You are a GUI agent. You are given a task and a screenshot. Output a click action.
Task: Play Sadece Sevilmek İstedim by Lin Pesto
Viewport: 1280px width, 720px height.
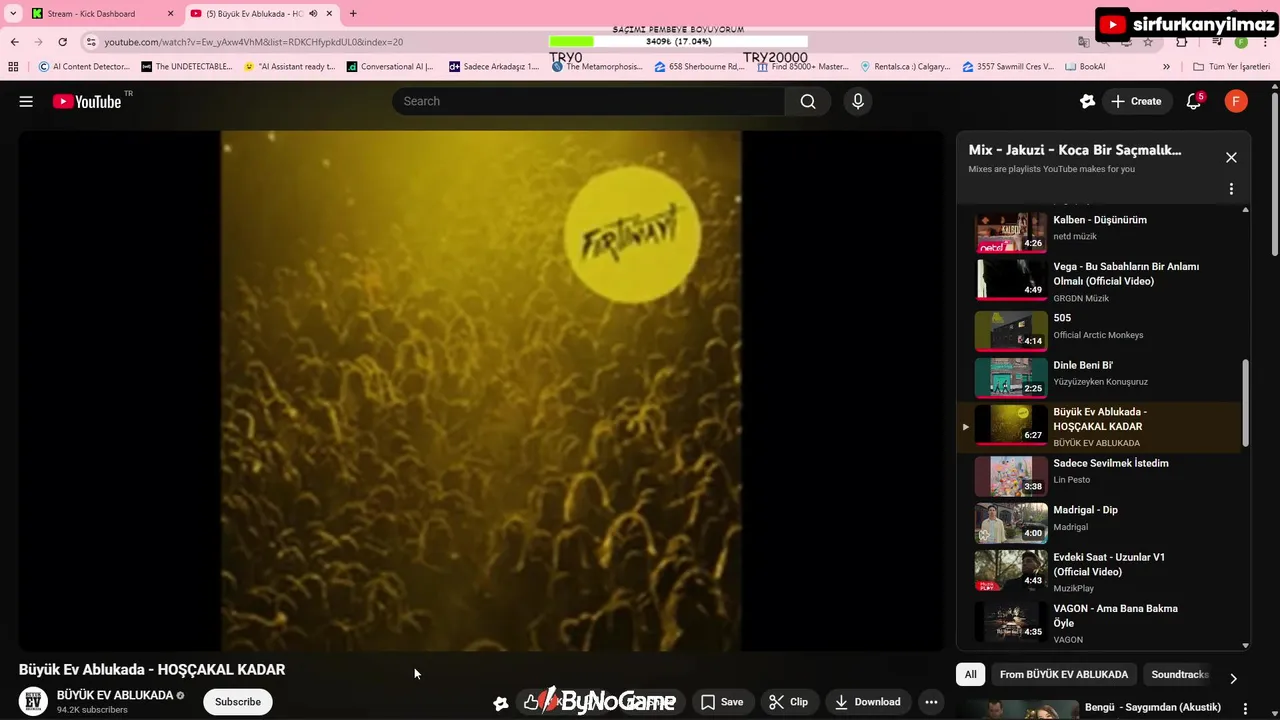(x=1100, y=475)
